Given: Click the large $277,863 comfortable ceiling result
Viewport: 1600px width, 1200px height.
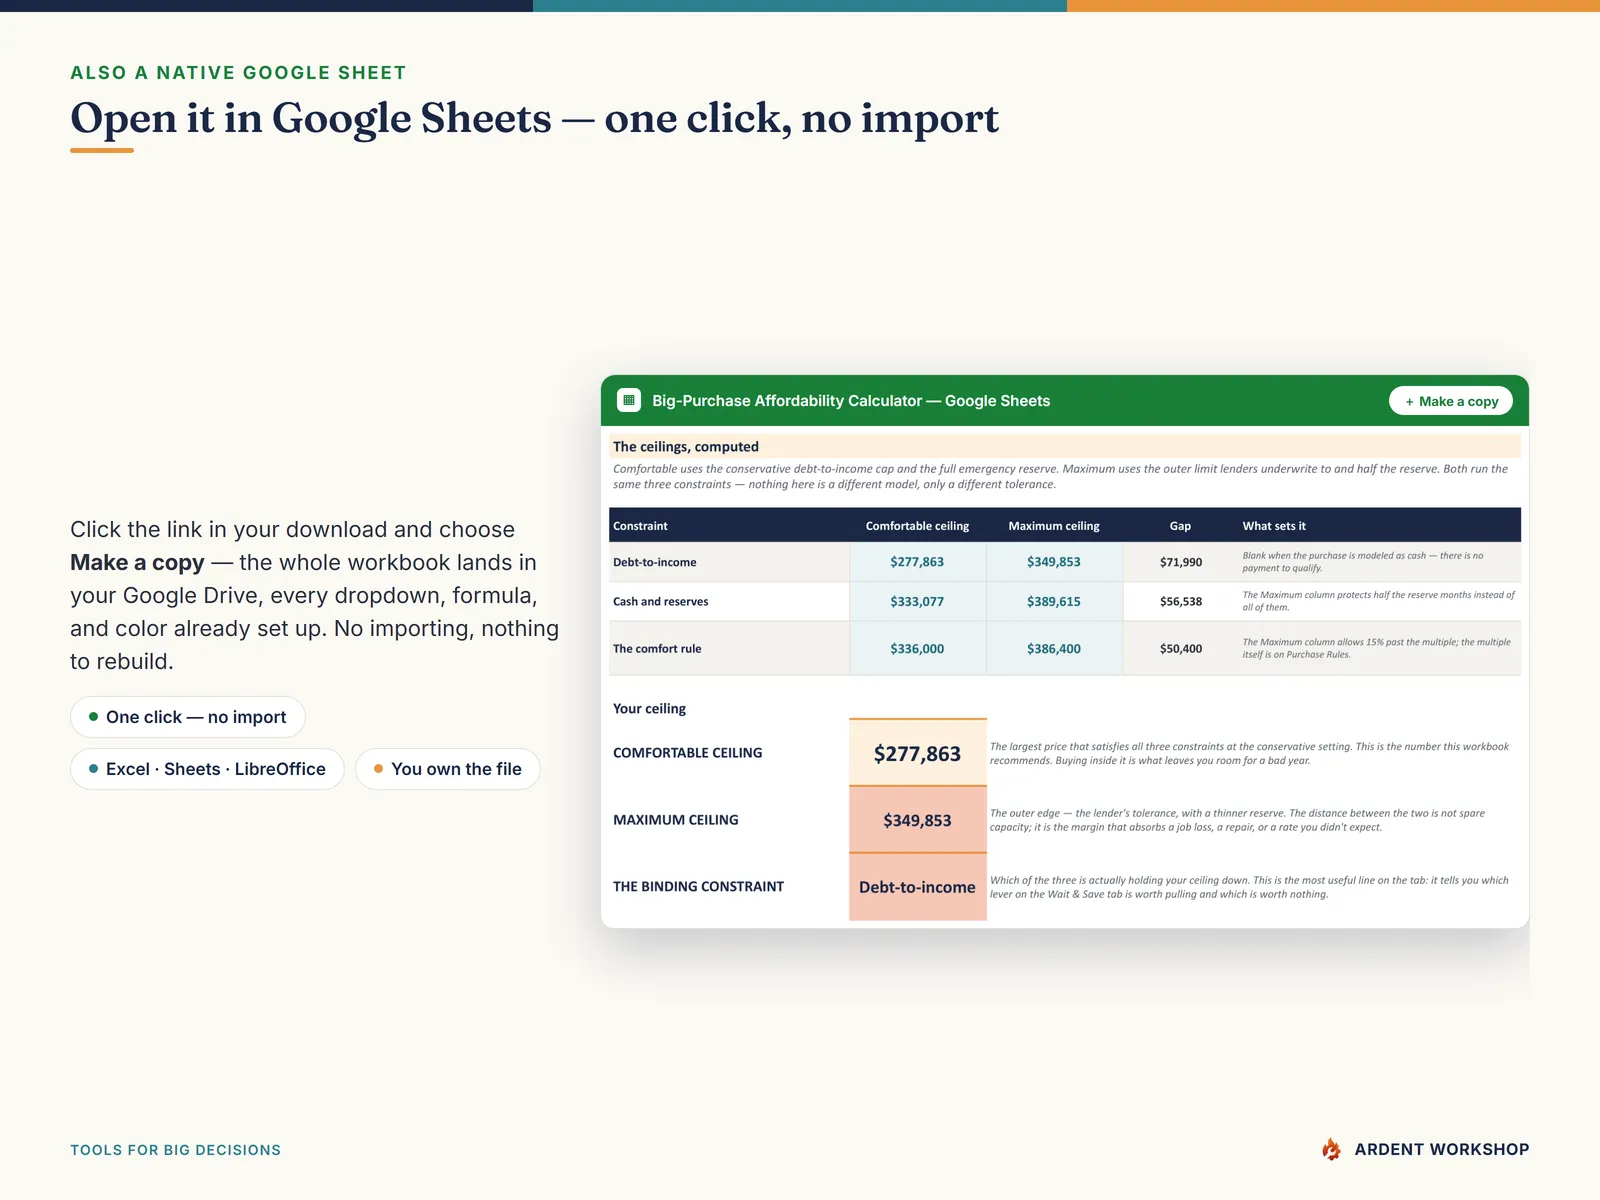Looking at the screenshot, I should click(918, 753).
